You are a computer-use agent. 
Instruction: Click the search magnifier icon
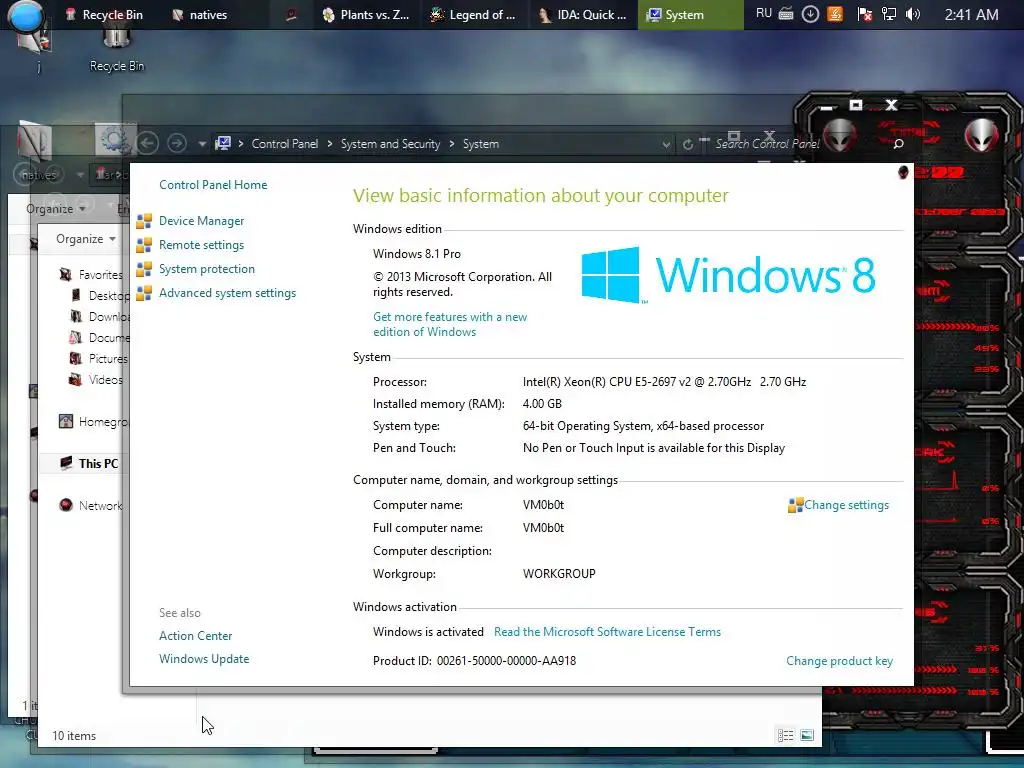(x=899, y=144)
